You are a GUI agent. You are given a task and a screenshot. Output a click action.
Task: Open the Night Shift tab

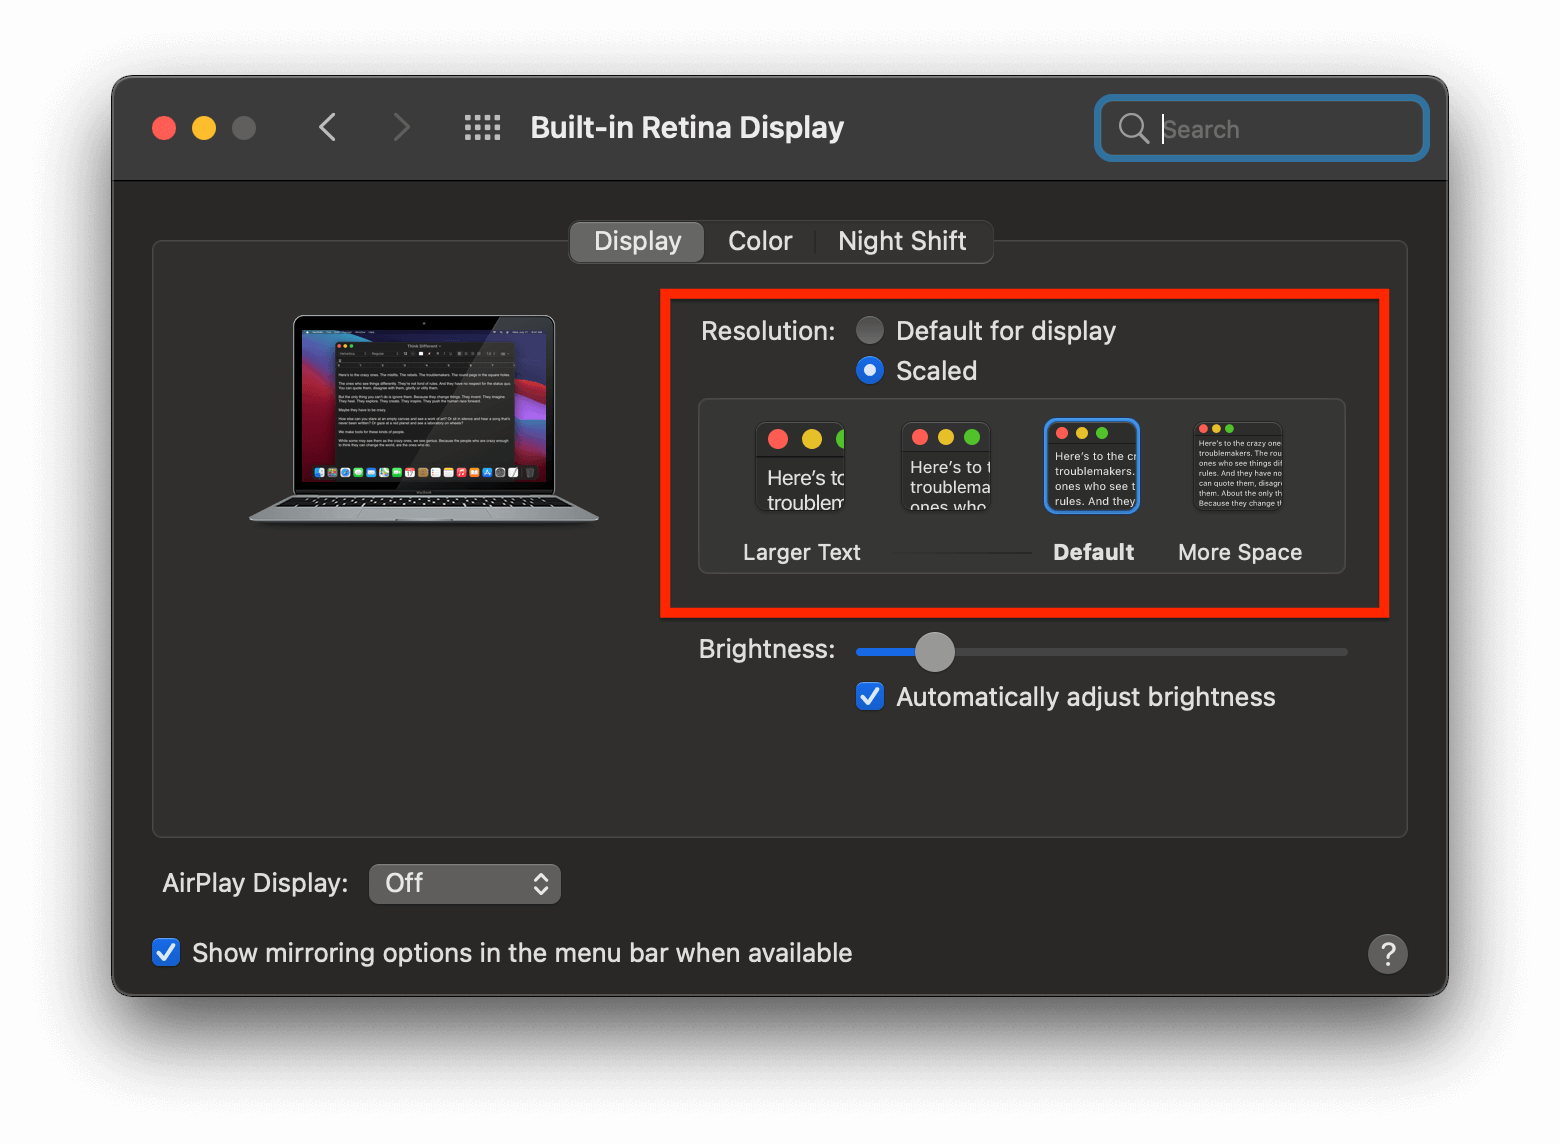(x=901, y=241)
